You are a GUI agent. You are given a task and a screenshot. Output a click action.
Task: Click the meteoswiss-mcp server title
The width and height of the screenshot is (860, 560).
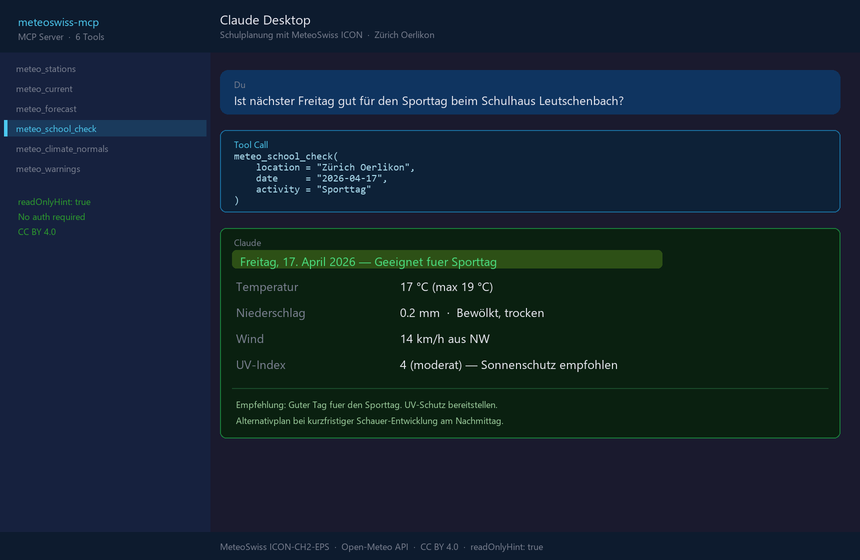(58, 22)
